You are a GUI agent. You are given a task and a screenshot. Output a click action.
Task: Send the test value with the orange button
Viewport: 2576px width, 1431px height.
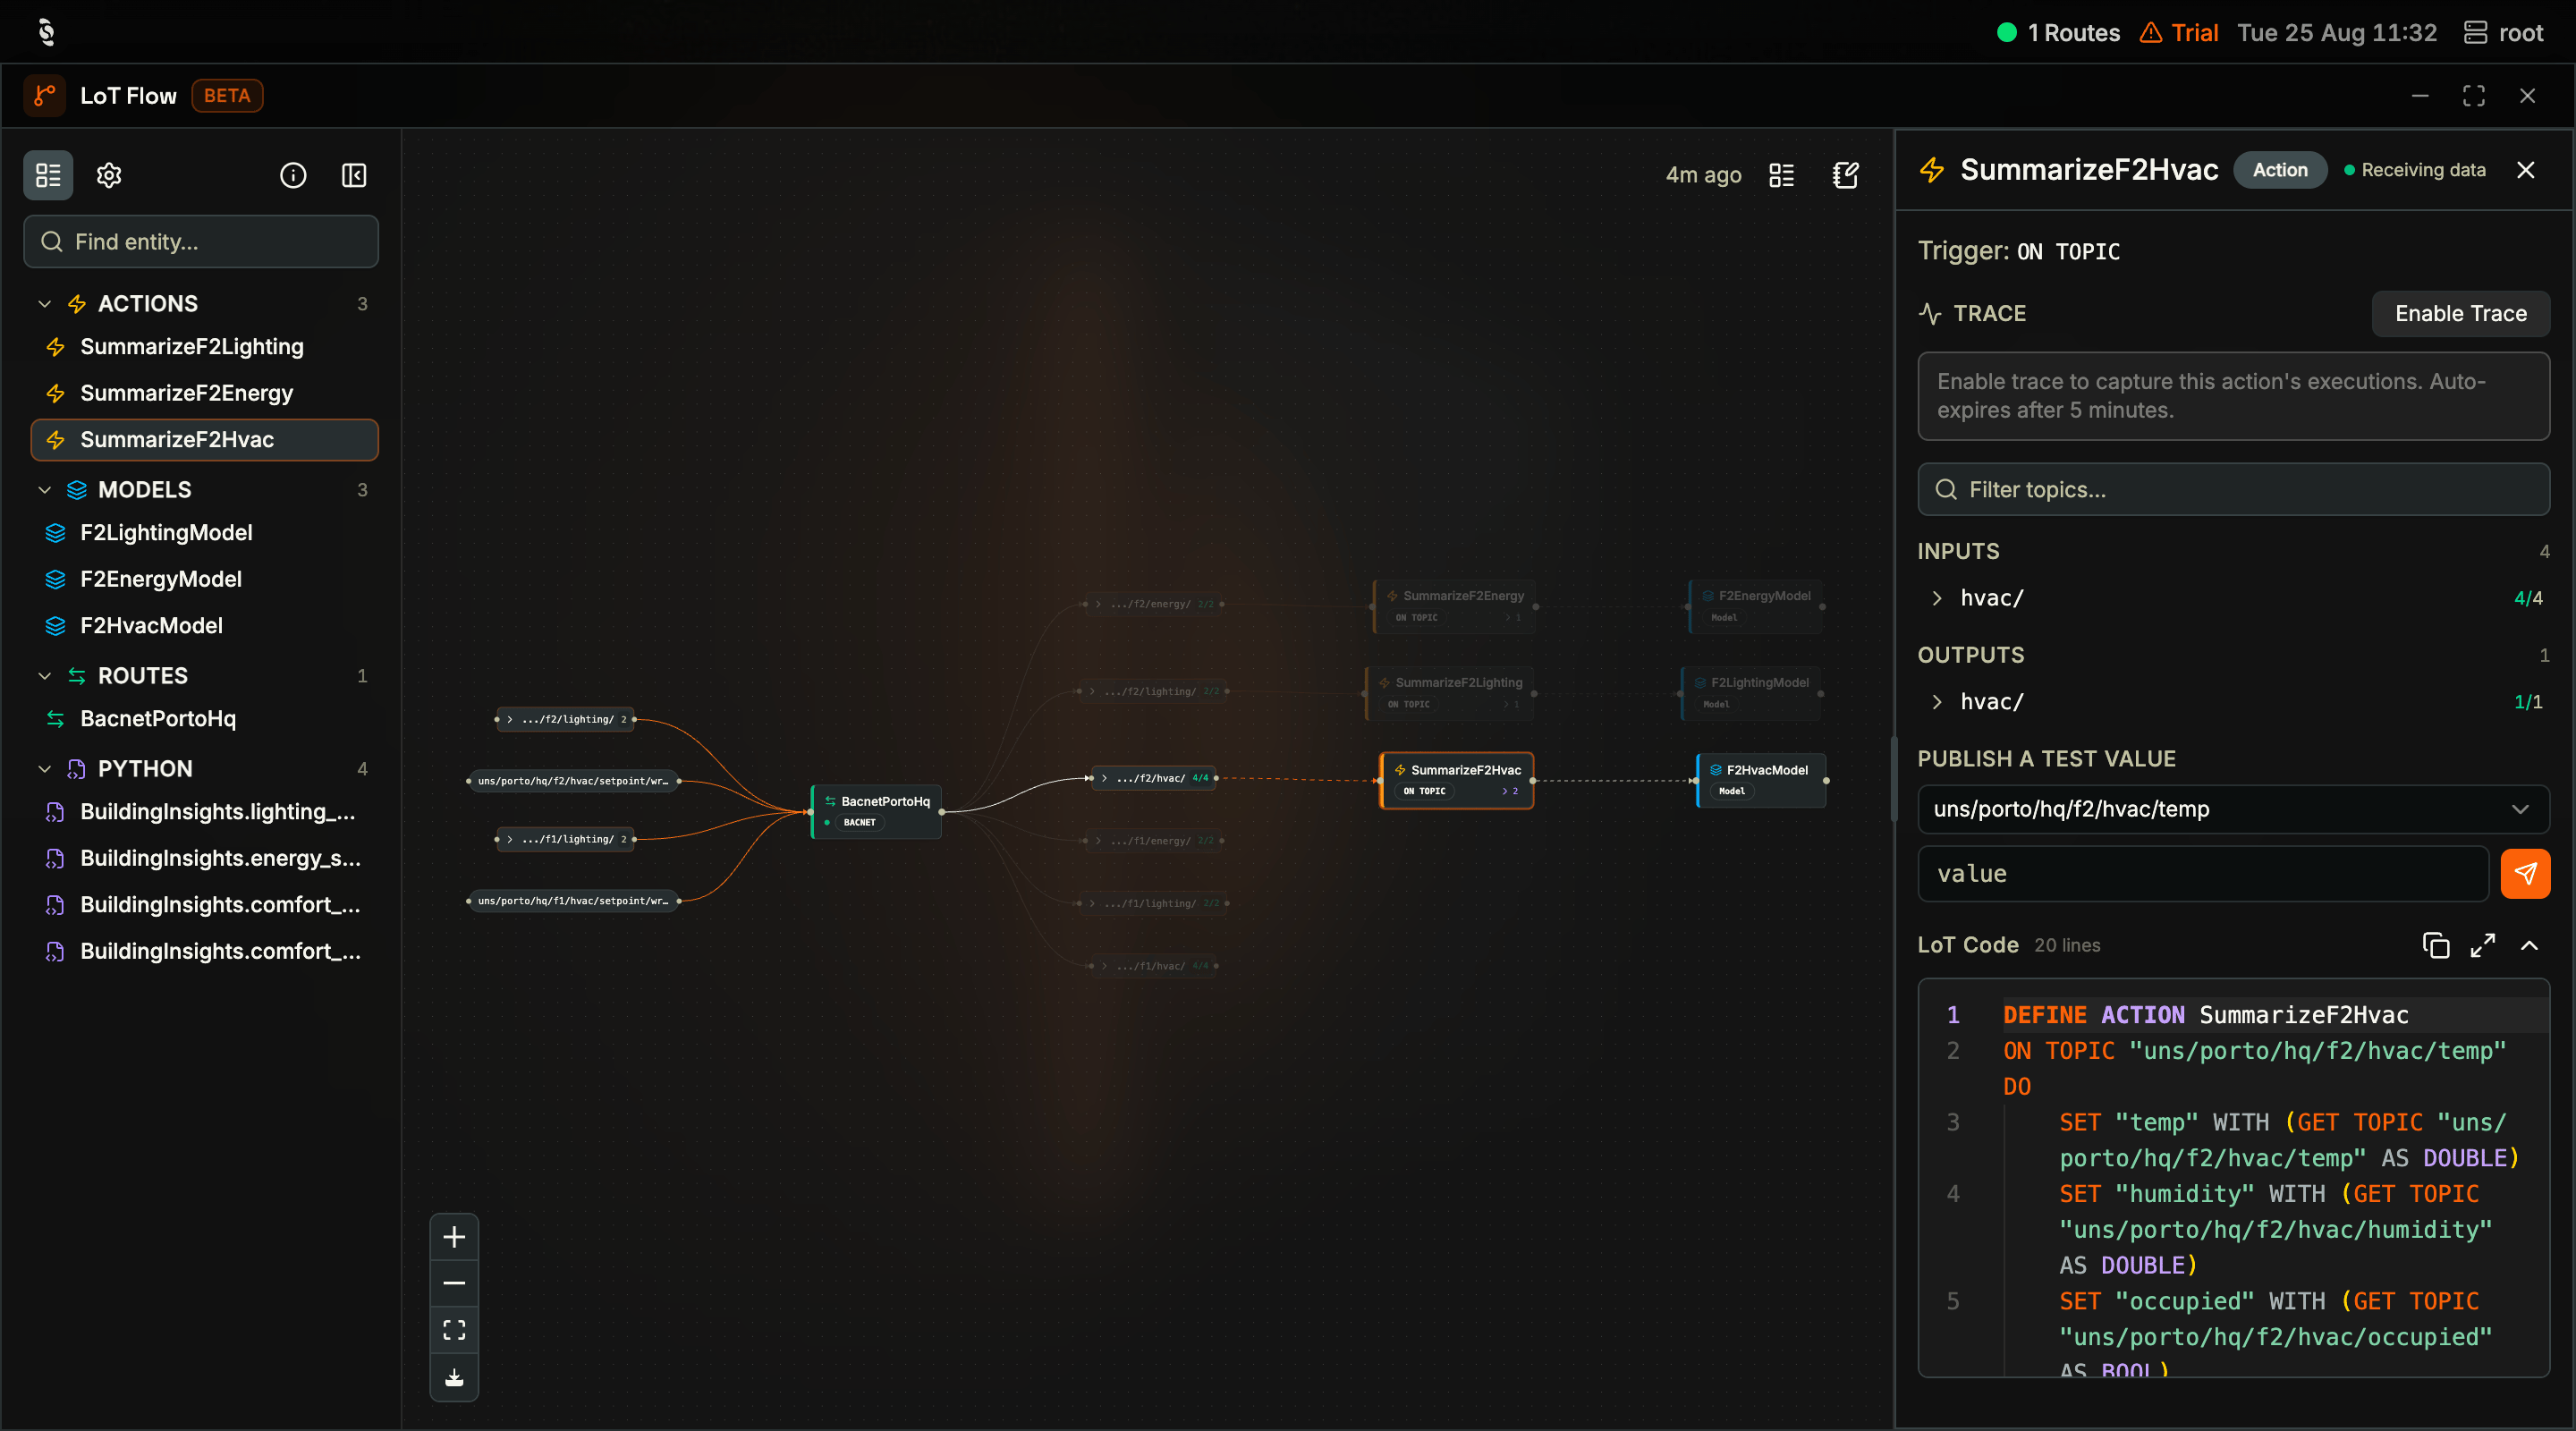(x=2525, y=874)
